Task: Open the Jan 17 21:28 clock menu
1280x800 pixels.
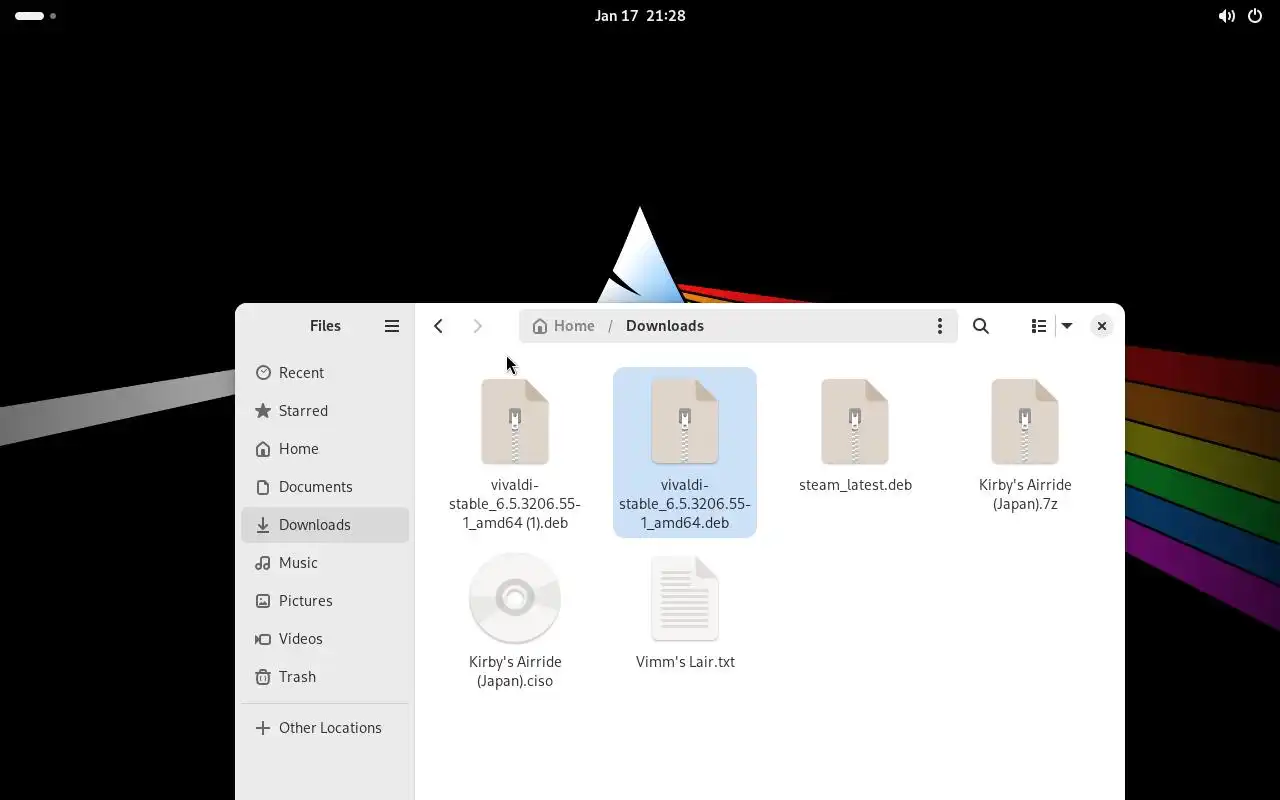Action: click(x=640, y=16)
